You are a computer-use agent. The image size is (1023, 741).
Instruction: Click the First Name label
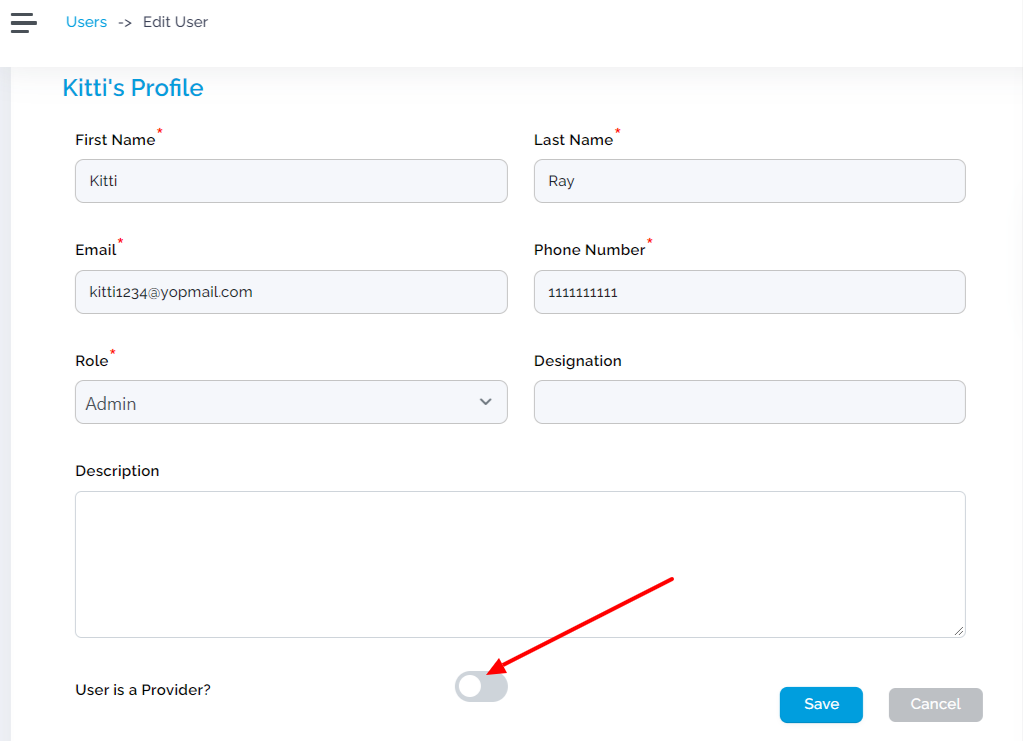[115, 140]
